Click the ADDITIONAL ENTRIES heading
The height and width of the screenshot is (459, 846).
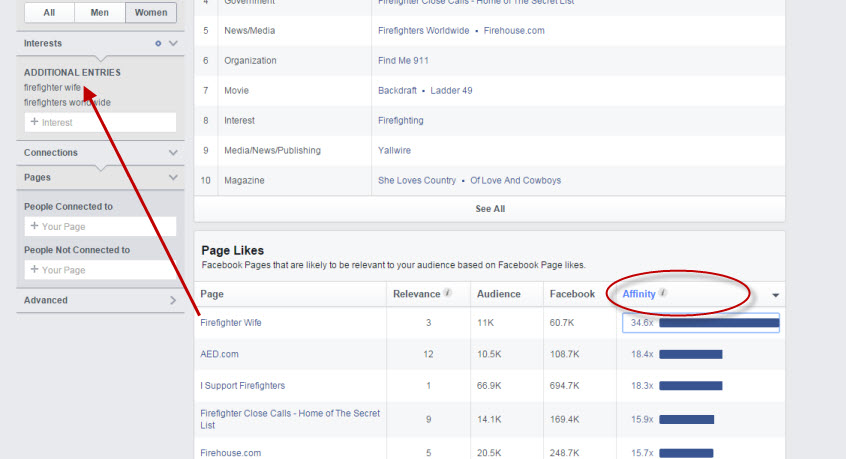tap(72, 72)
